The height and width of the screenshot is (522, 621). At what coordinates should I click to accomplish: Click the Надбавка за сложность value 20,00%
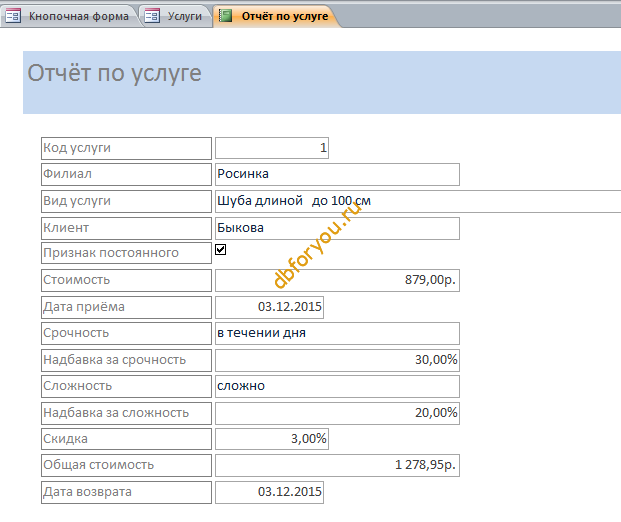click(x=337, y=413)
